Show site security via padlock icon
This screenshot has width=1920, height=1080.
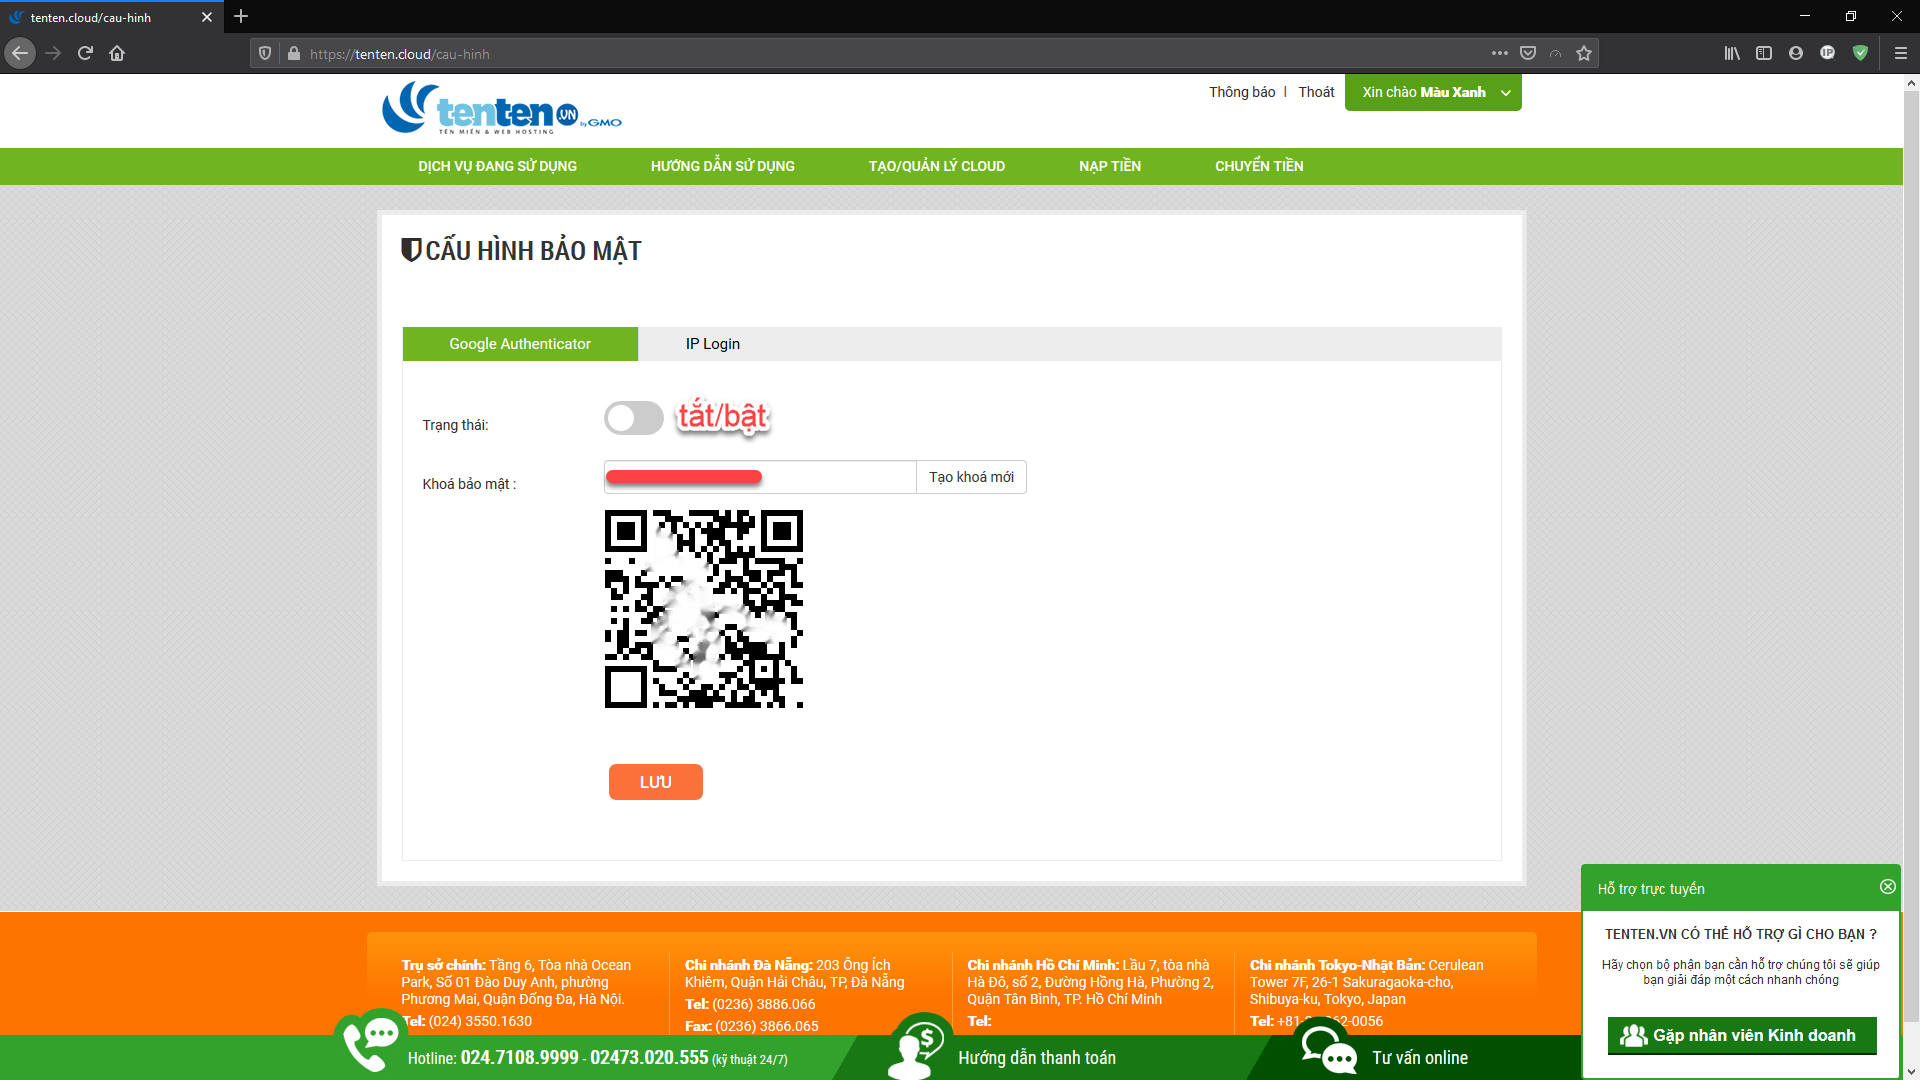pyautogui.click(x=293, y=54)
